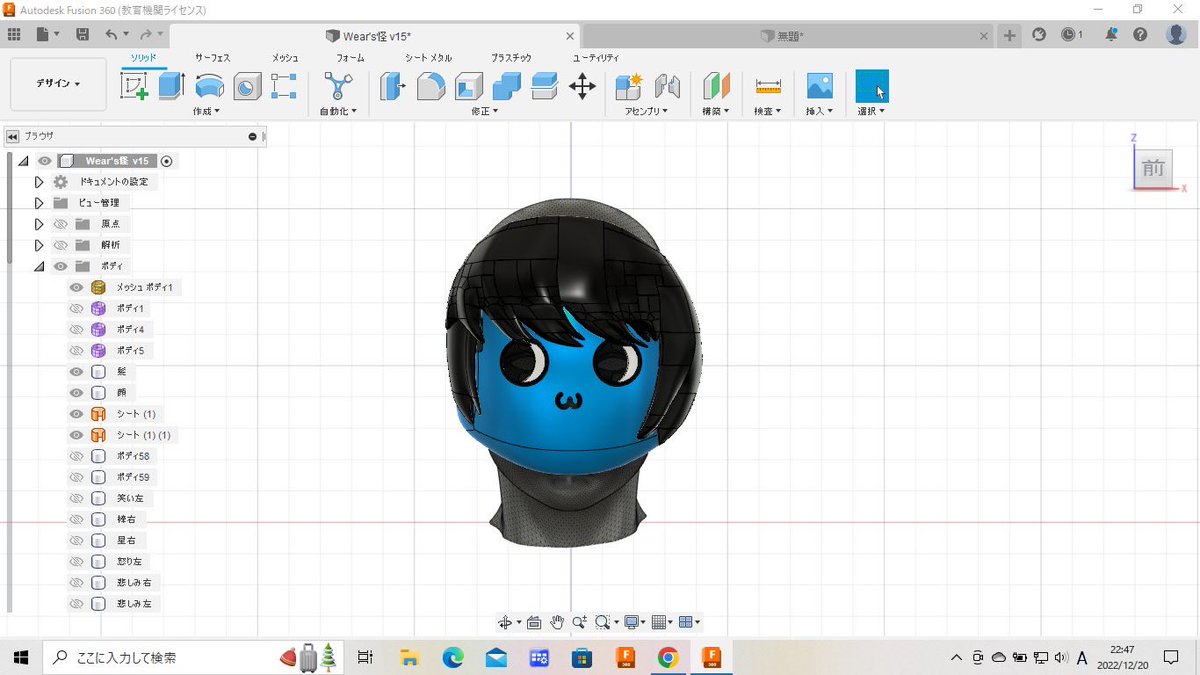Viewport: 1200px width, 675px height.
Task: Hide the 顔 body
Action: (76, 392)
